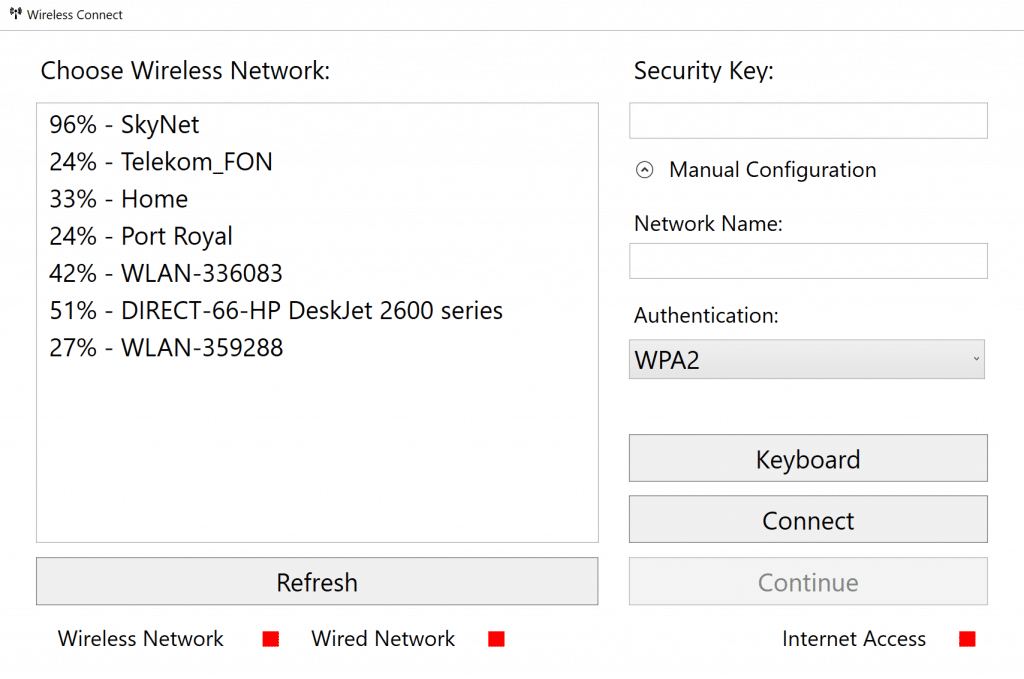
Task: Click the red Wireless Network status indicator
Action: tap(270, 639)
